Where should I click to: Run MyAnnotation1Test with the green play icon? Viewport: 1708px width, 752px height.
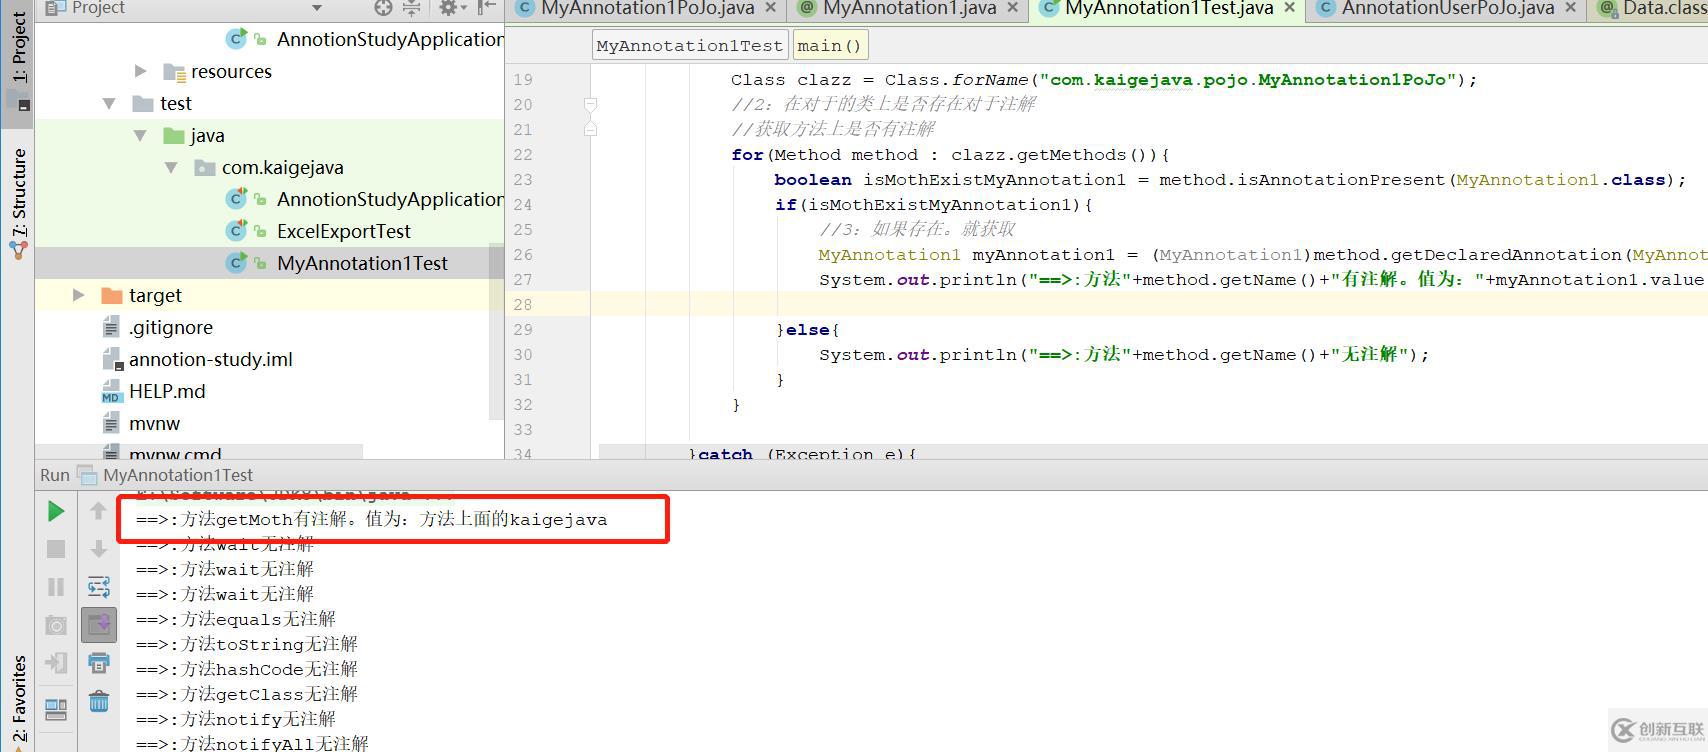tap(56, 511)
